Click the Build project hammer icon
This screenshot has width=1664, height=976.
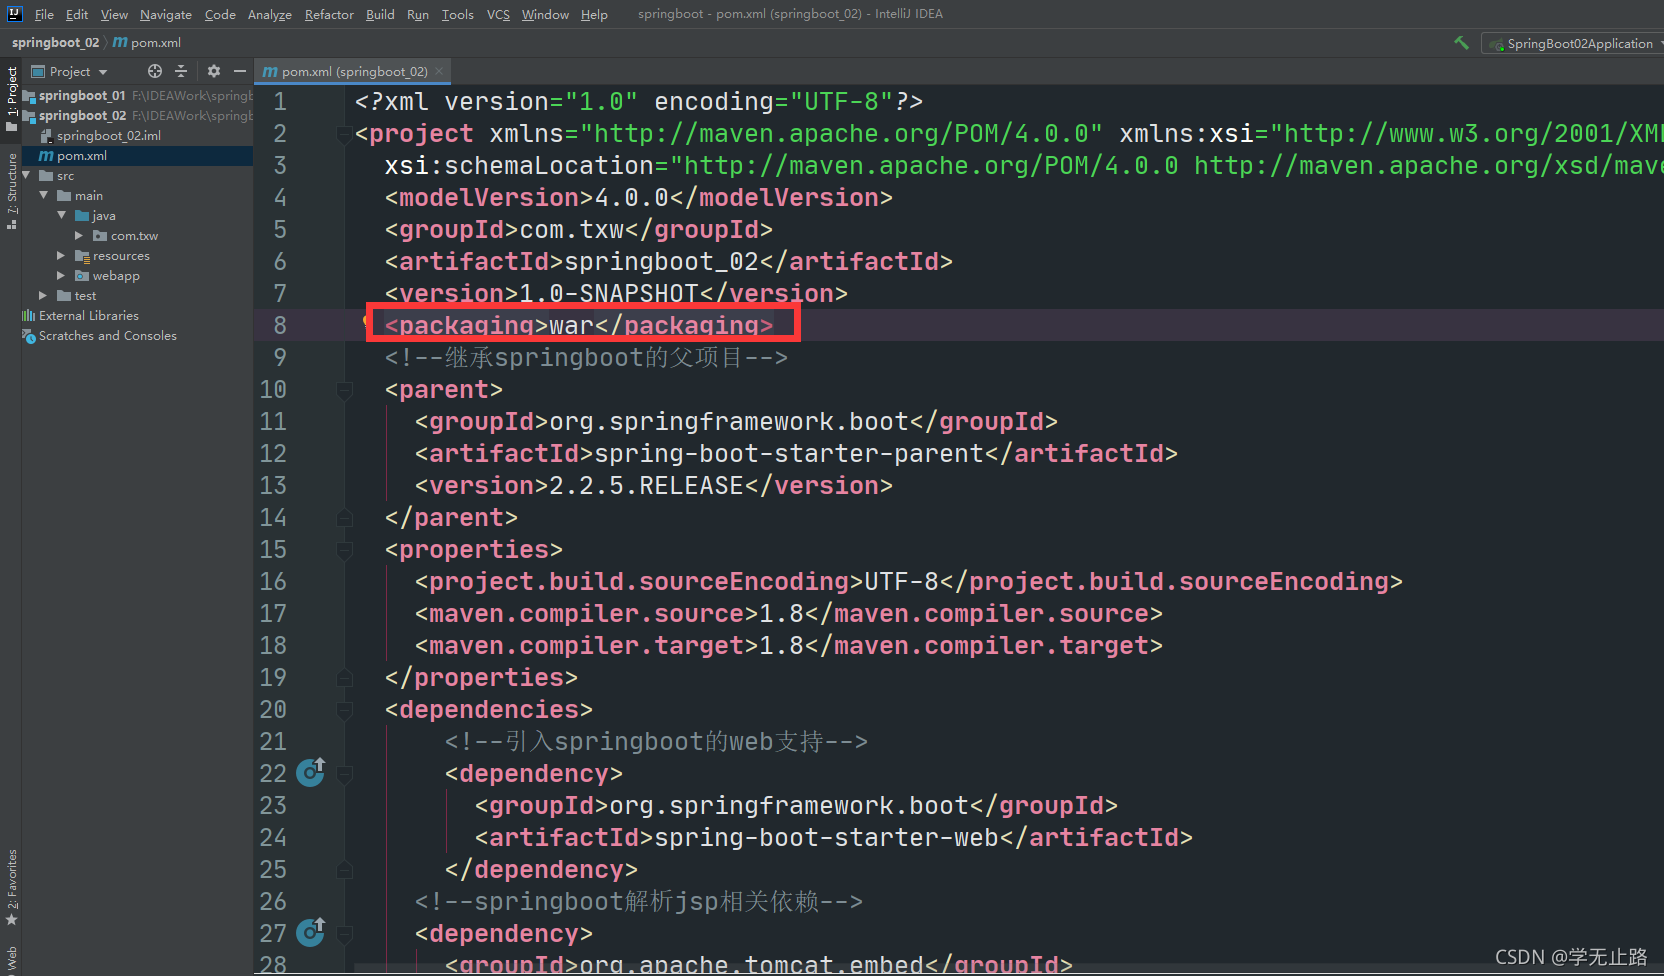pyautogui.click(x=1461, y=43)
